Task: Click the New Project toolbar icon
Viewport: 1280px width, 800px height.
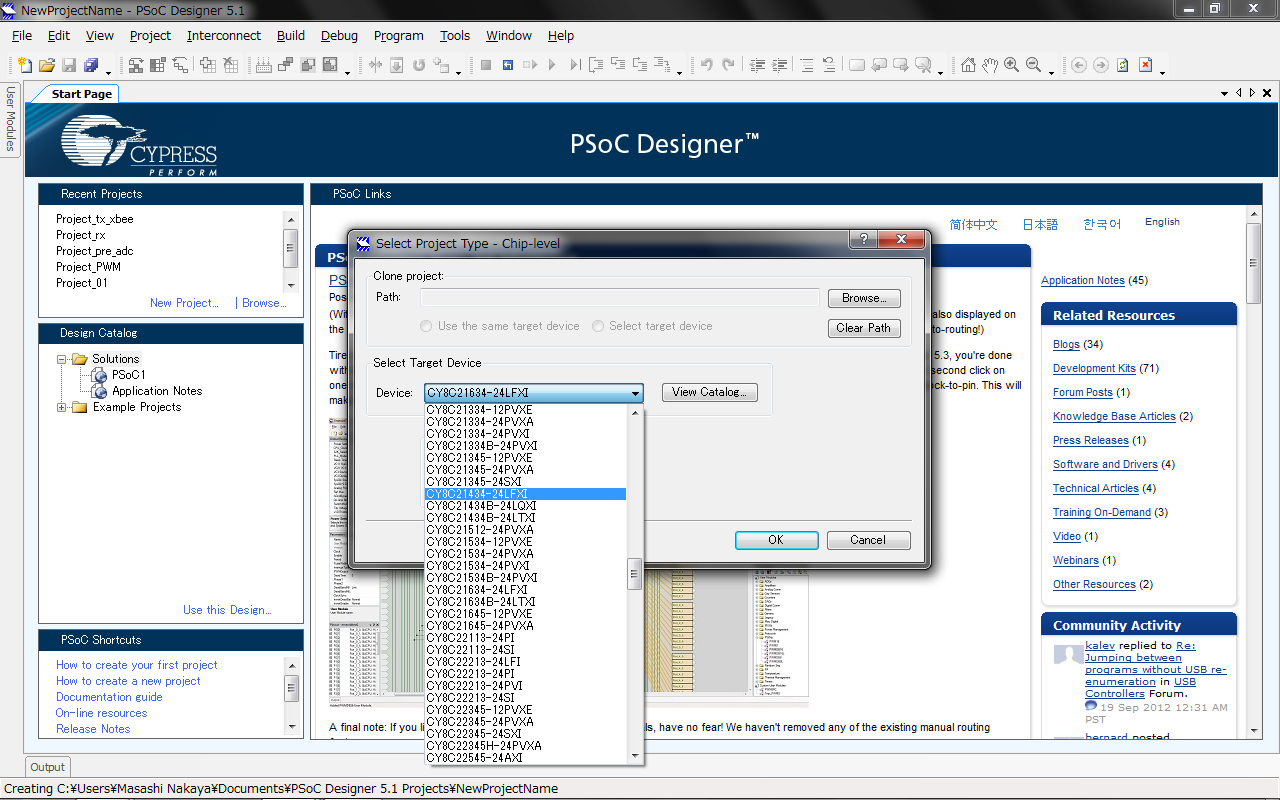Action: click(x=25, y=65)
